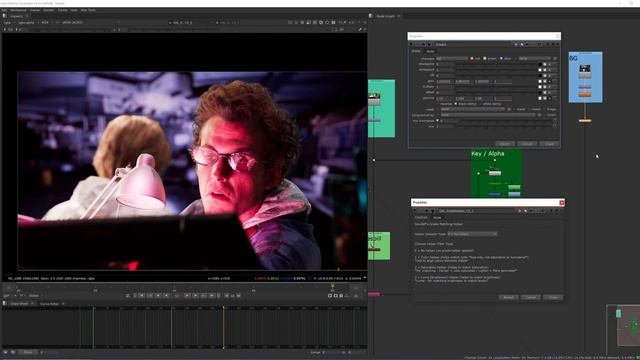The image size is (640, 360).
Task: Open Node tab in Grade properties
Action: [x=430, y=51]
